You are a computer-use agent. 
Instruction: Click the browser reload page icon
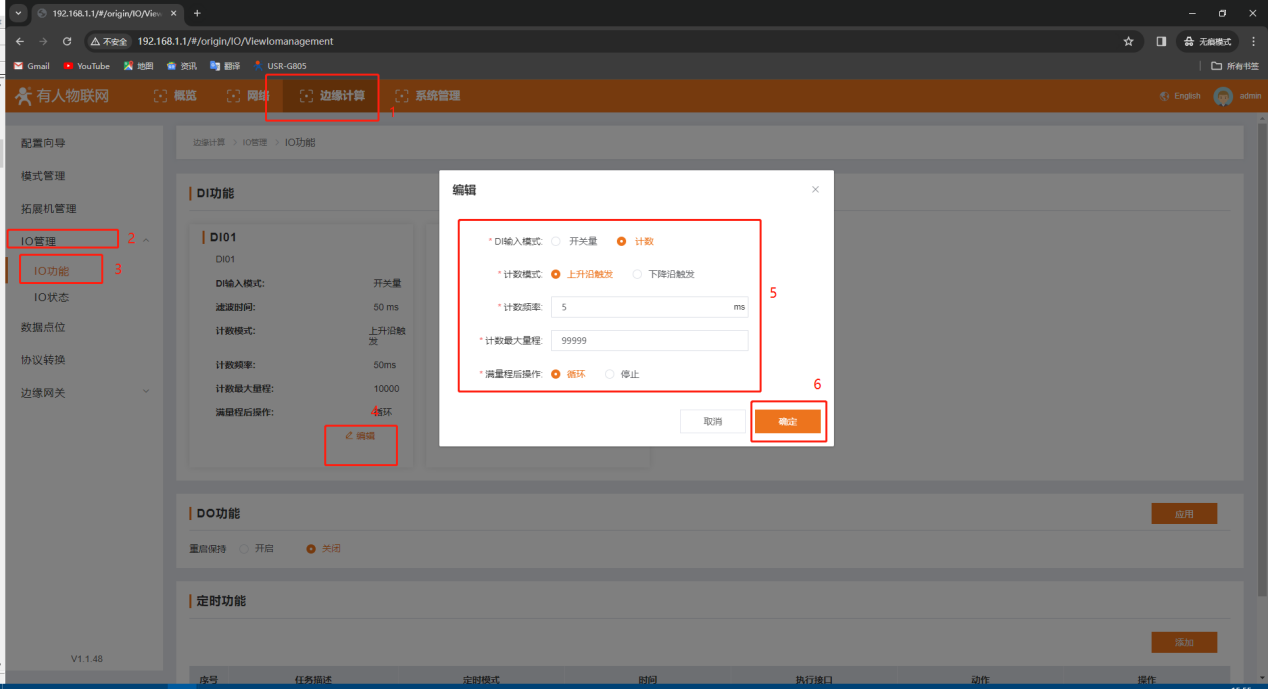tap(67, 41)
